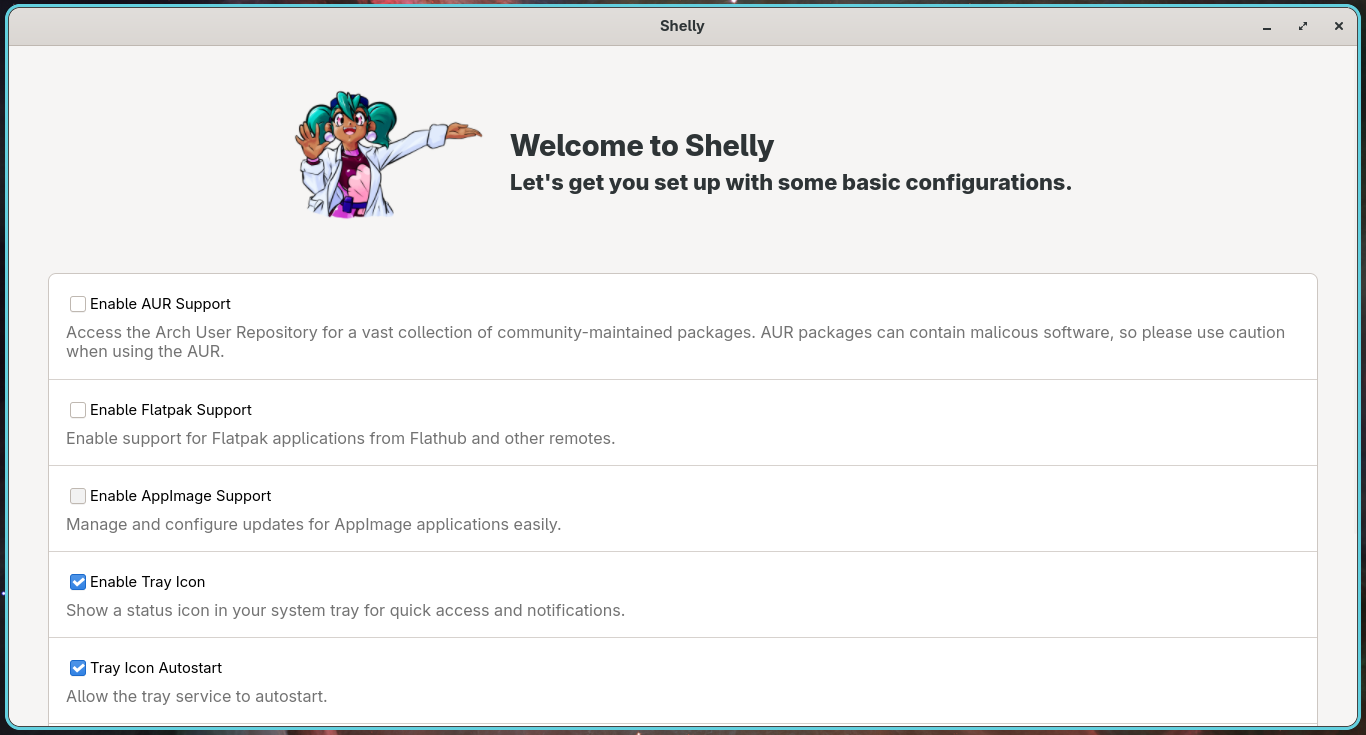Click the AUR malicious software warning description
1366x735 pixels.
[x=676, y=342]
